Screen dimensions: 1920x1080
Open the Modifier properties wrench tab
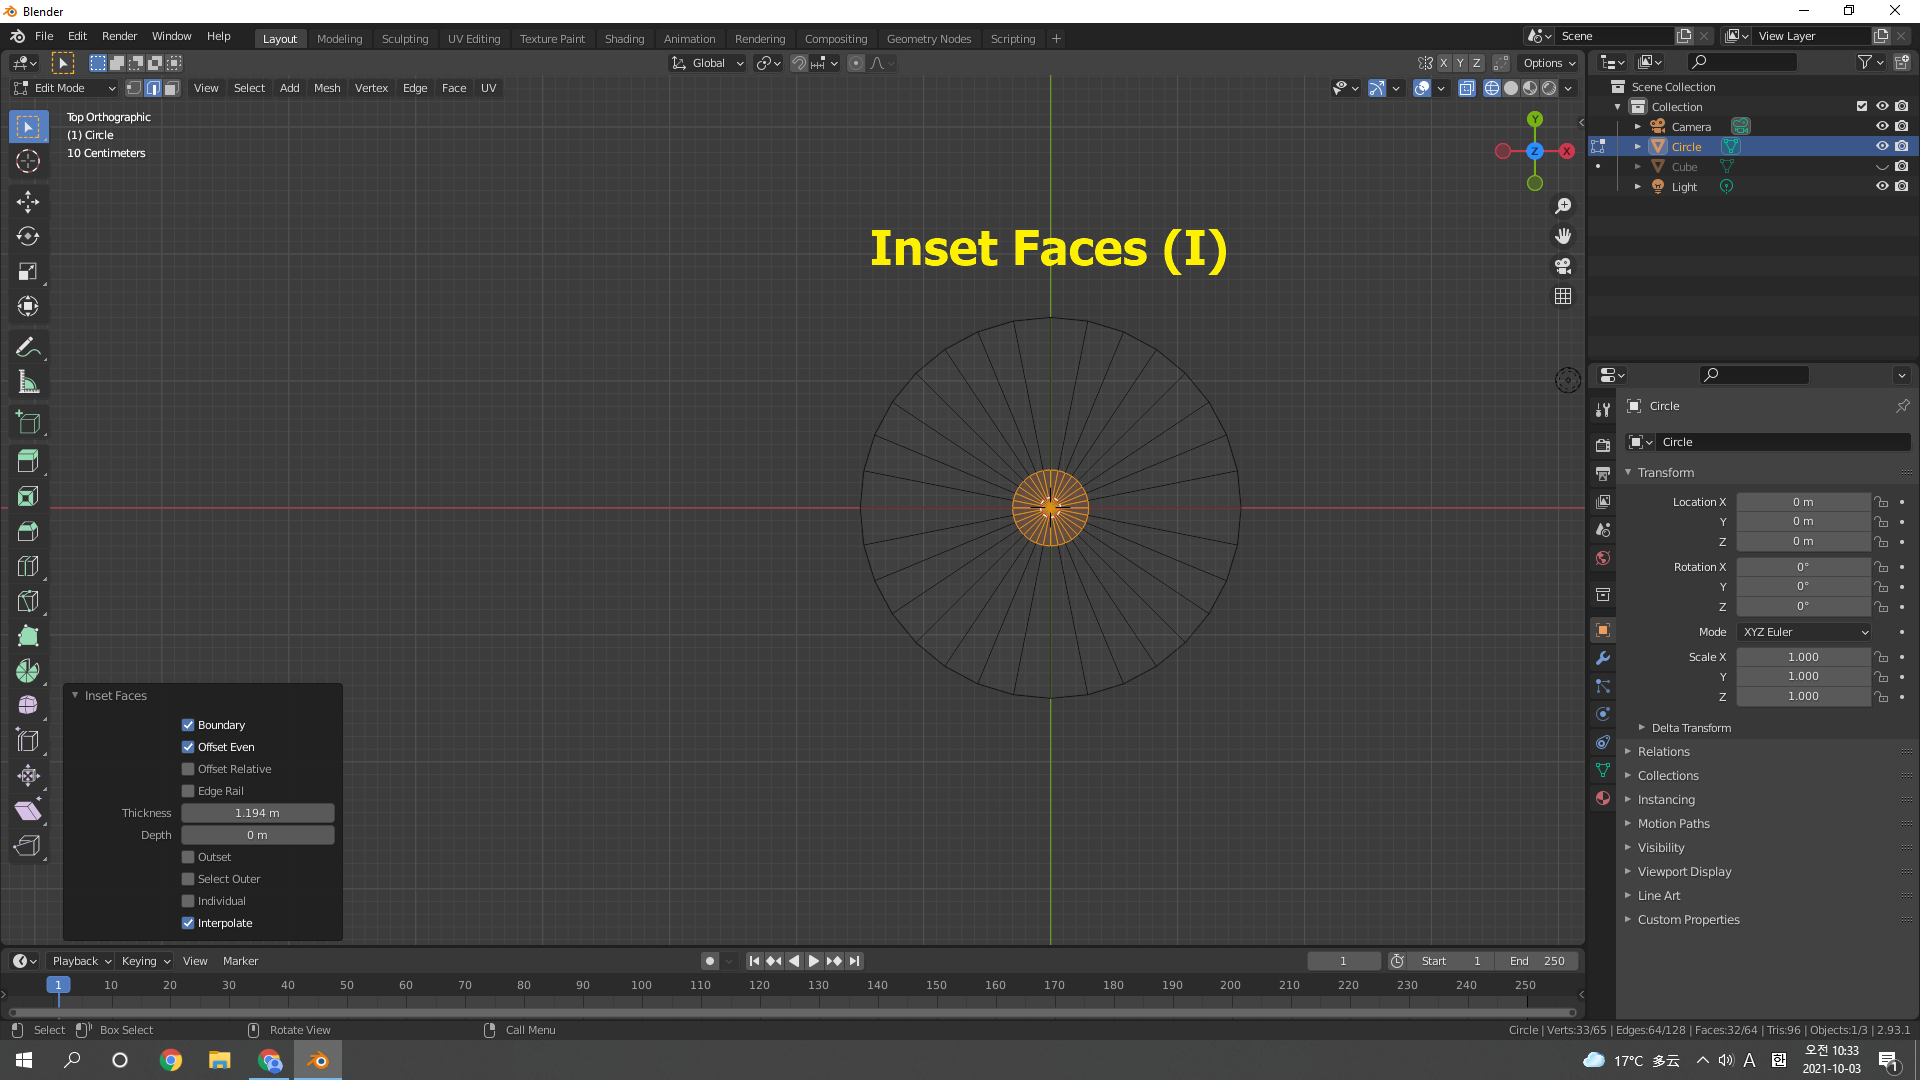pyautogui.click(x=1603, y=658)
